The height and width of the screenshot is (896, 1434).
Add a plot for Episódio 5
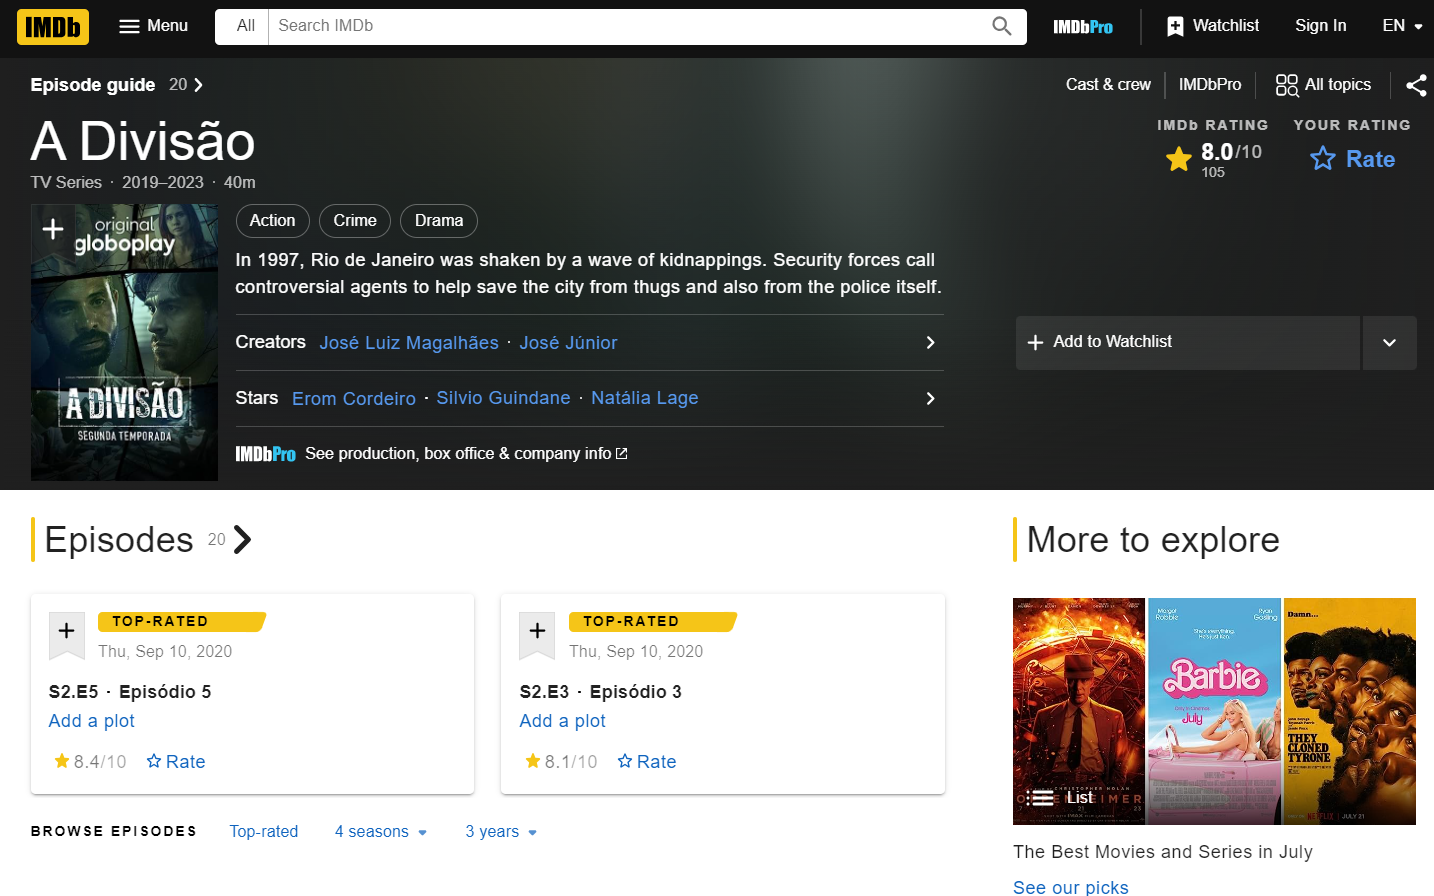(x=91, y=721)
